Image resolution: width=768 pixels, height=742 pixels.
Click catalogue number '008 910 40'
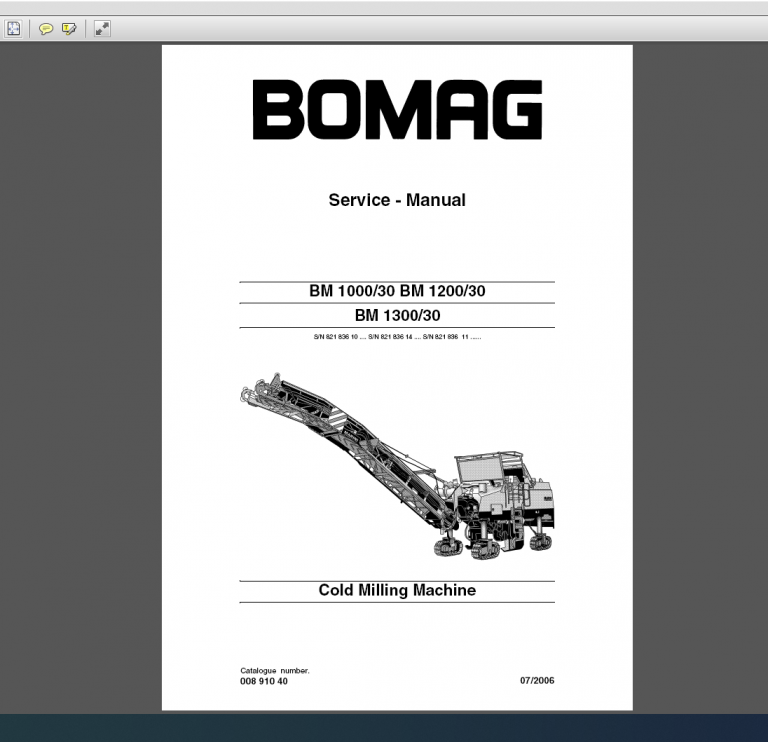click(264, 681)
